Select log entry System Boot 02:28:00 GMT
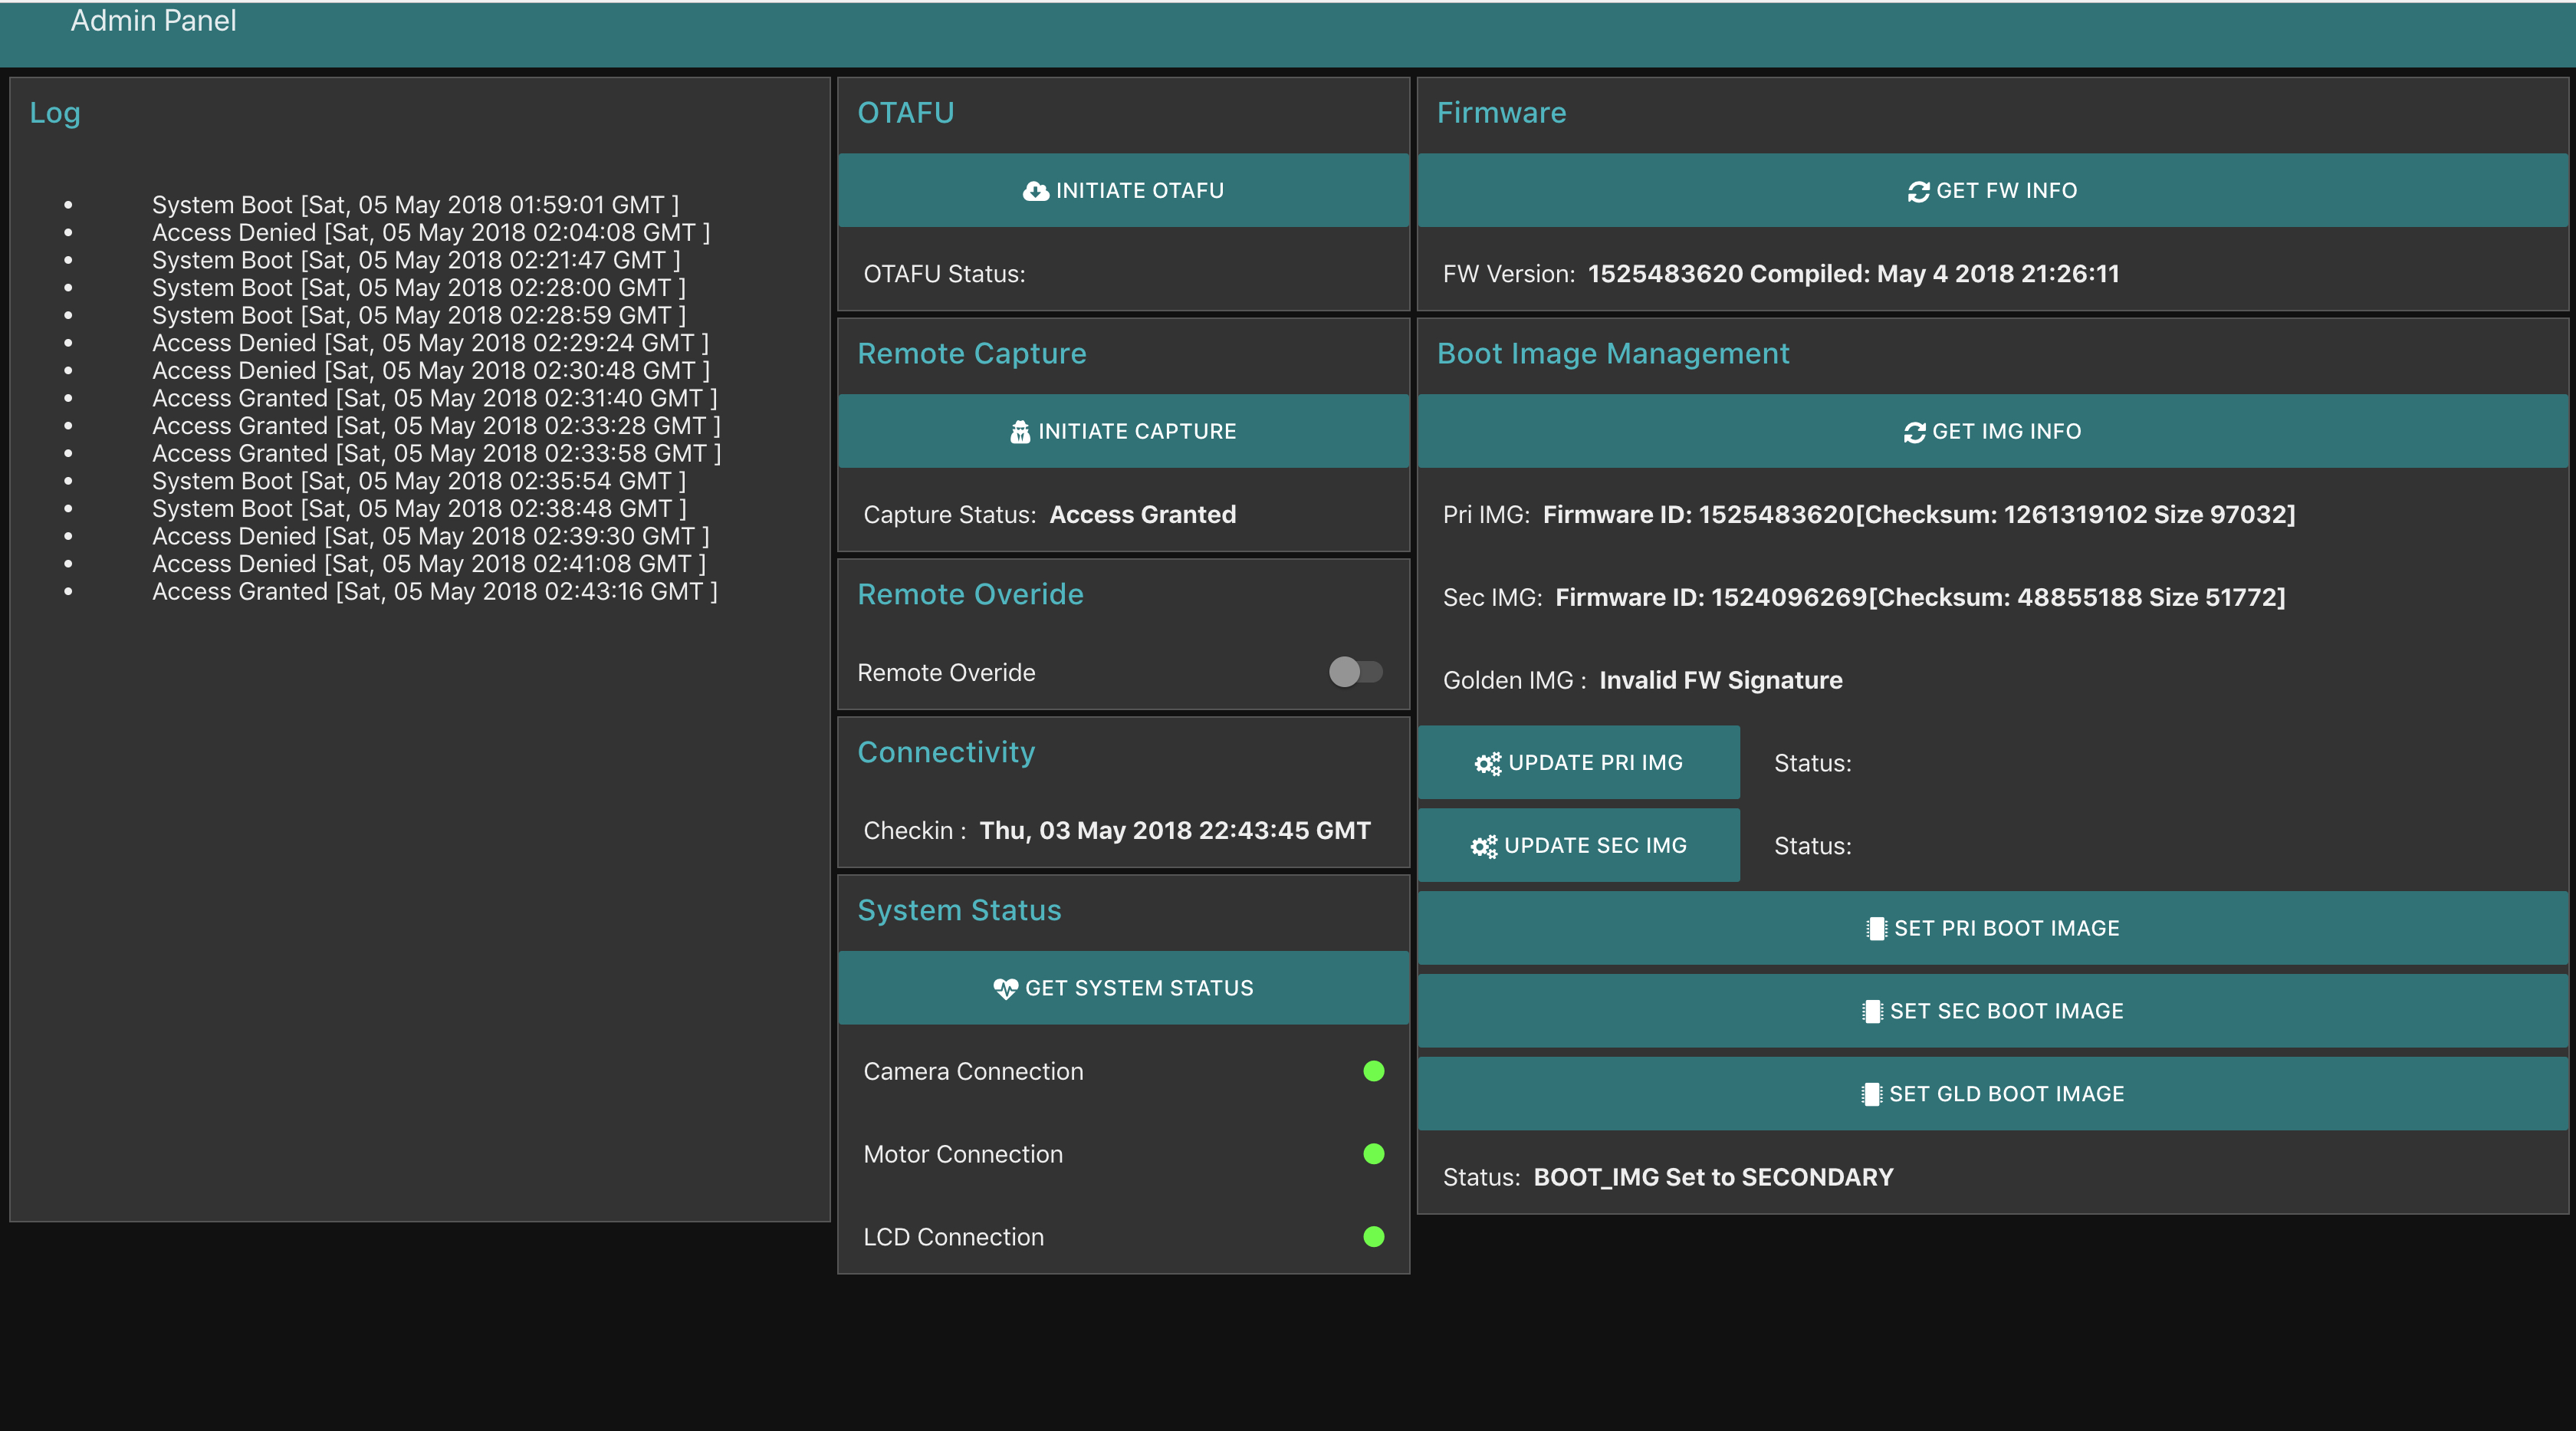This screenshot has width=2576, height=1431. point(419,288)
